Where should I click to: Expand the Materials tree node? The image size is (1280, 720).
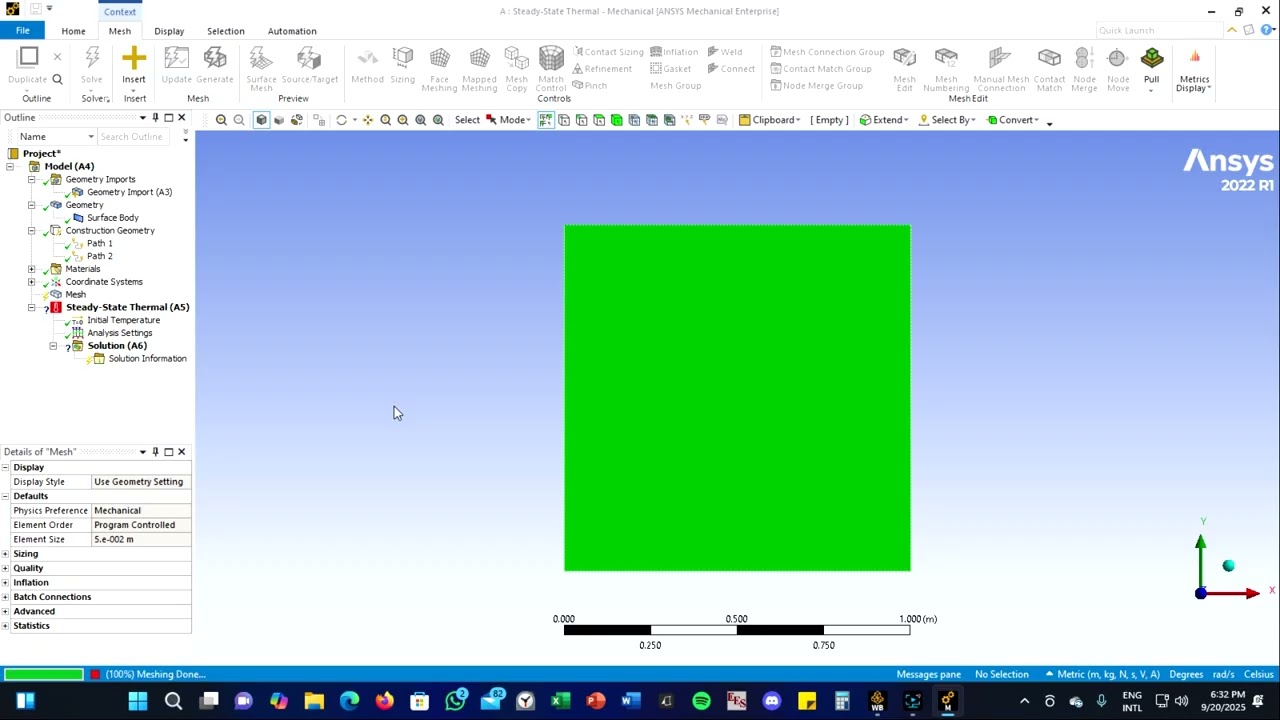coord(31,269)
